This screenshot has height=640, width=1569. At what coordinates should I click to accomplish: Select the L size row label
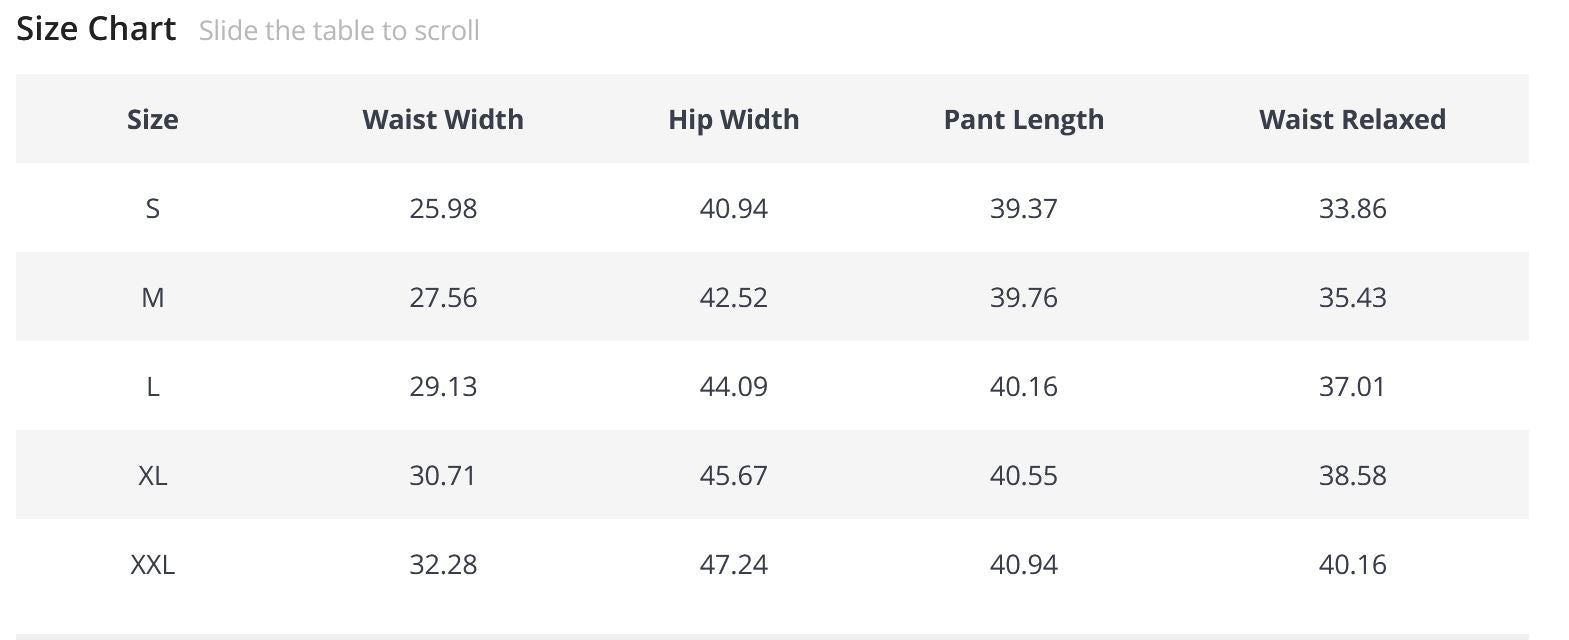(x=153, y=387)
